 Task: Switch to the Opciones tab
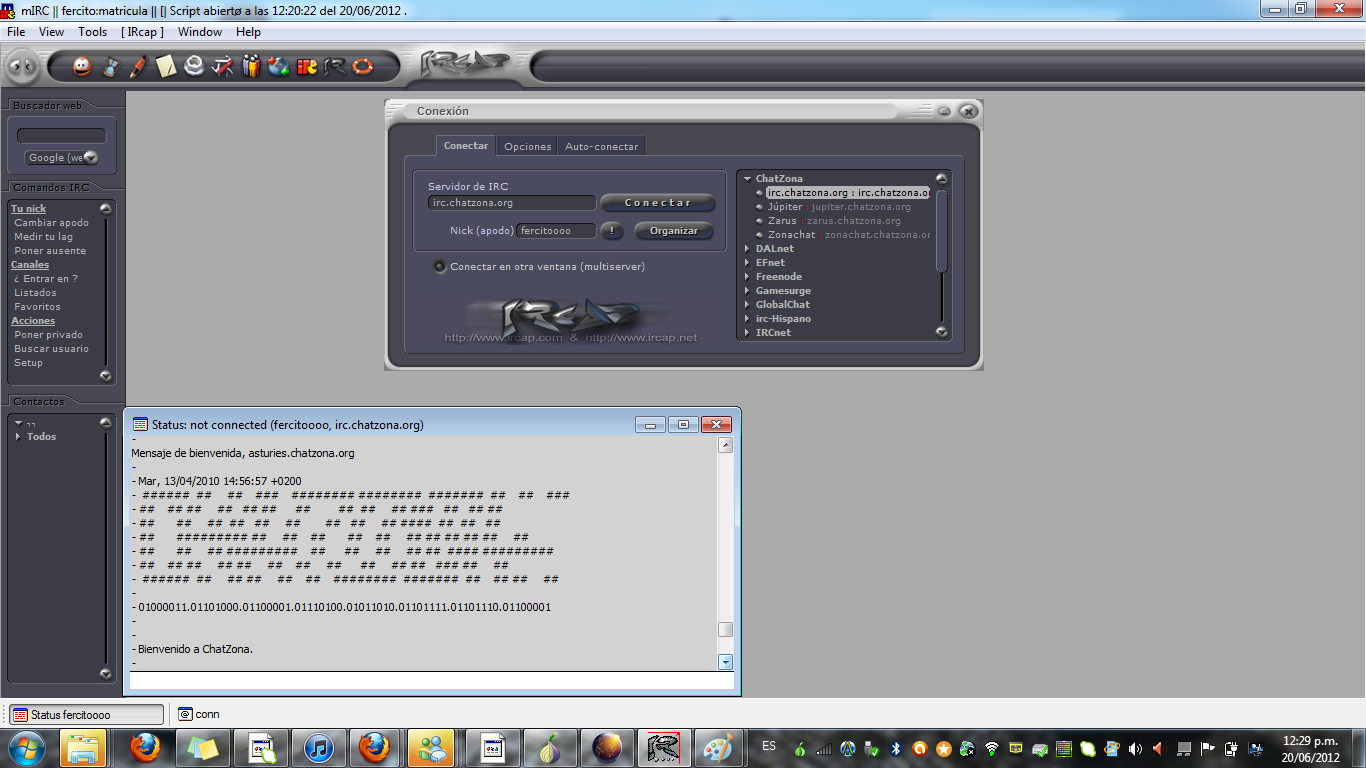coord(527,146)
